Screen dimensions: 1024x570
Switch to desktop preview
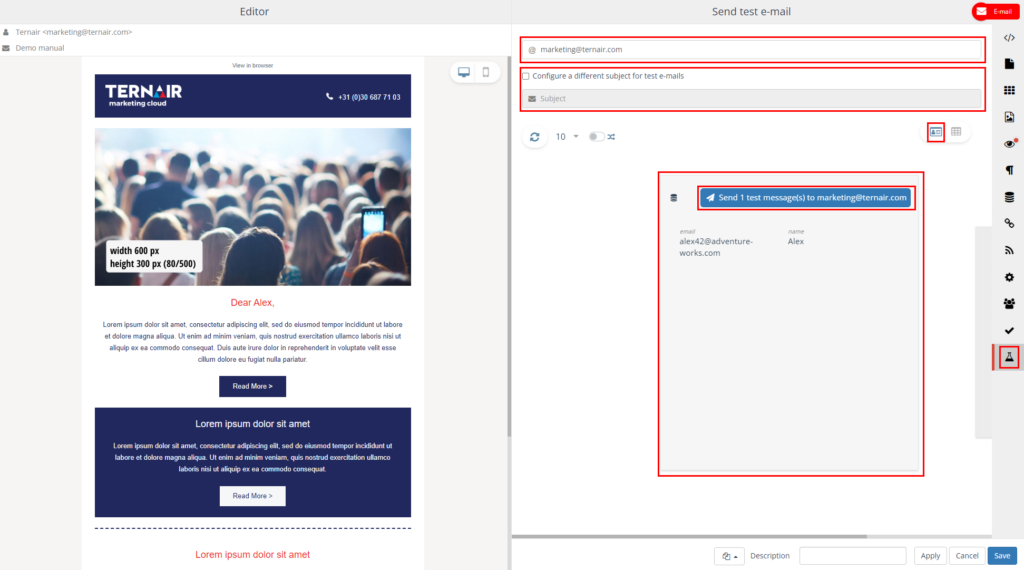464,72
